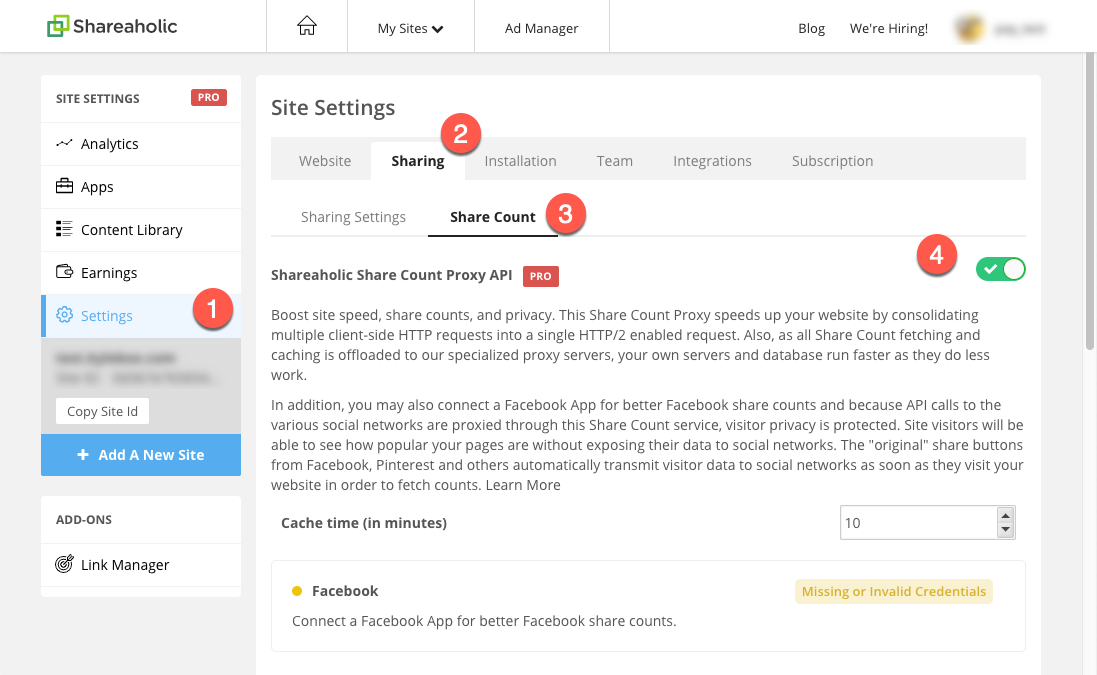Increase cache time with up arrow
Viewport: 1097px width, 675px height.
pos(1005,516)
